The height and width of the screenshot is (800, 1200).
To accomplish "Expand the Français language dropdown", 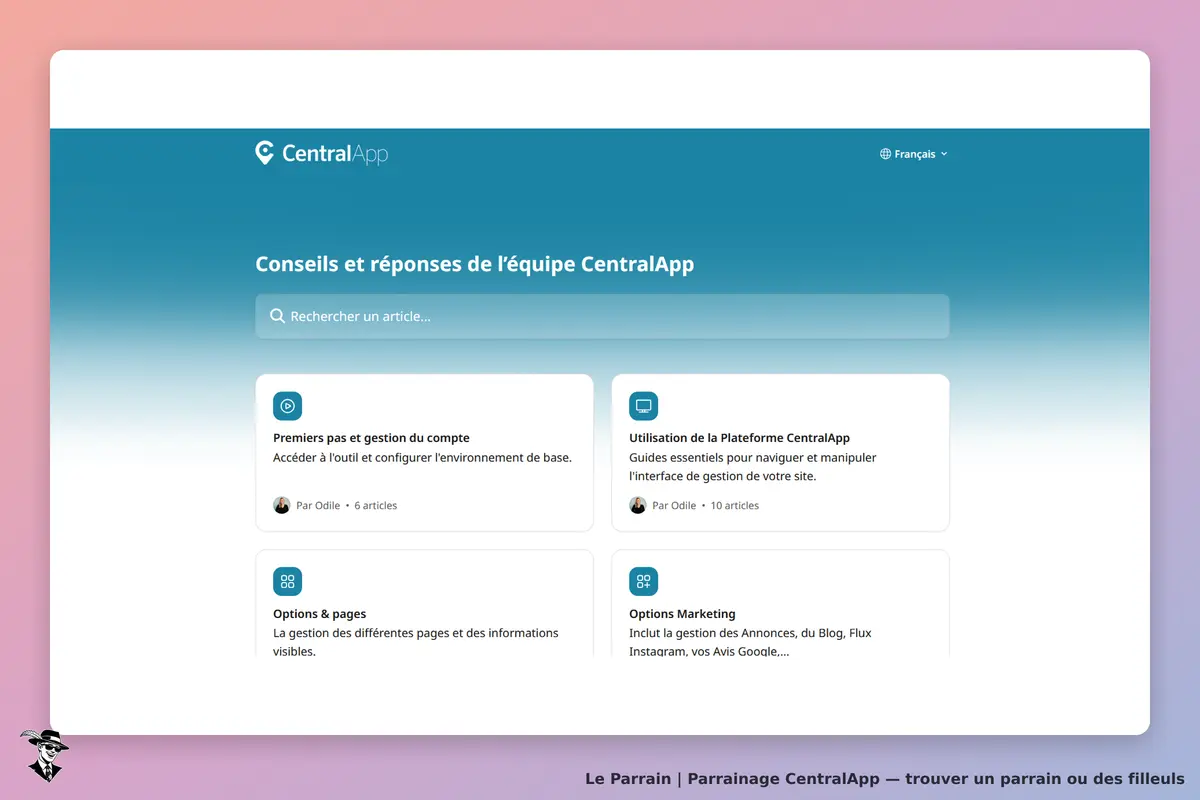I will coord(914,154).
